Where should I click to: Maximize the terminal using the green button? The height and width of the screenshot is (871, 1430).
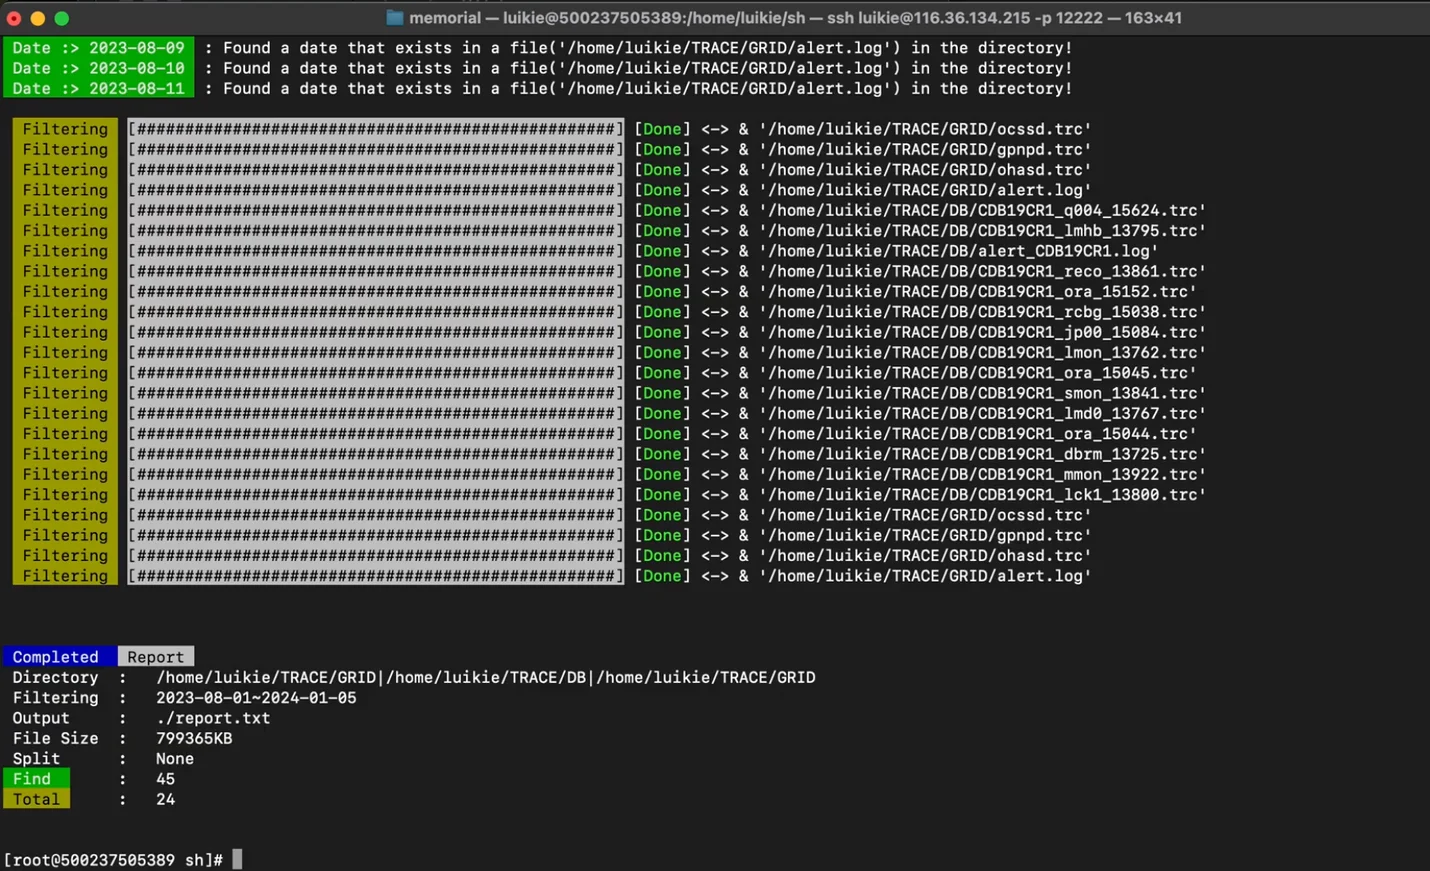click(62, 18)
